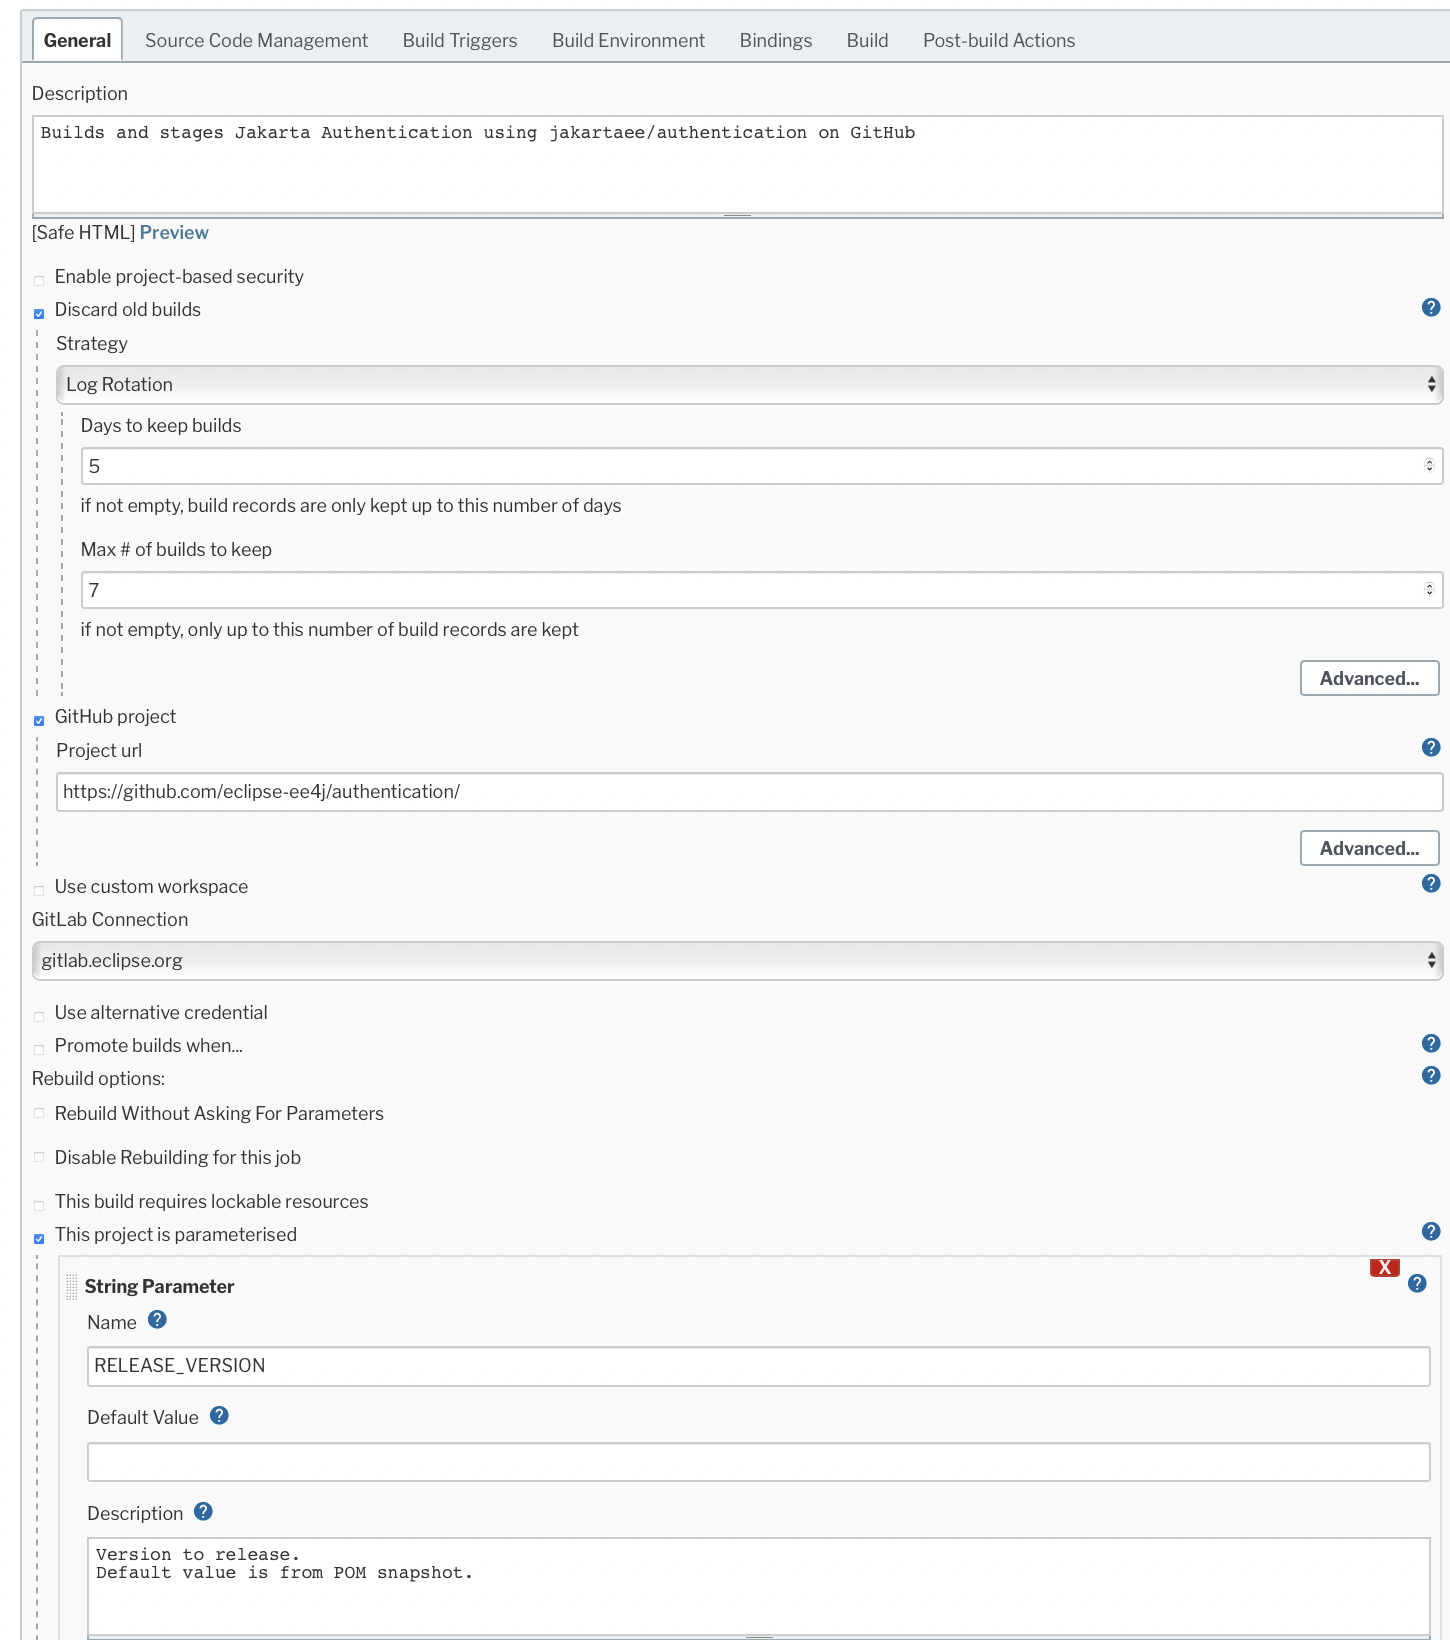
Task: Click help icon for Discard old builds
Action: 1431,308
